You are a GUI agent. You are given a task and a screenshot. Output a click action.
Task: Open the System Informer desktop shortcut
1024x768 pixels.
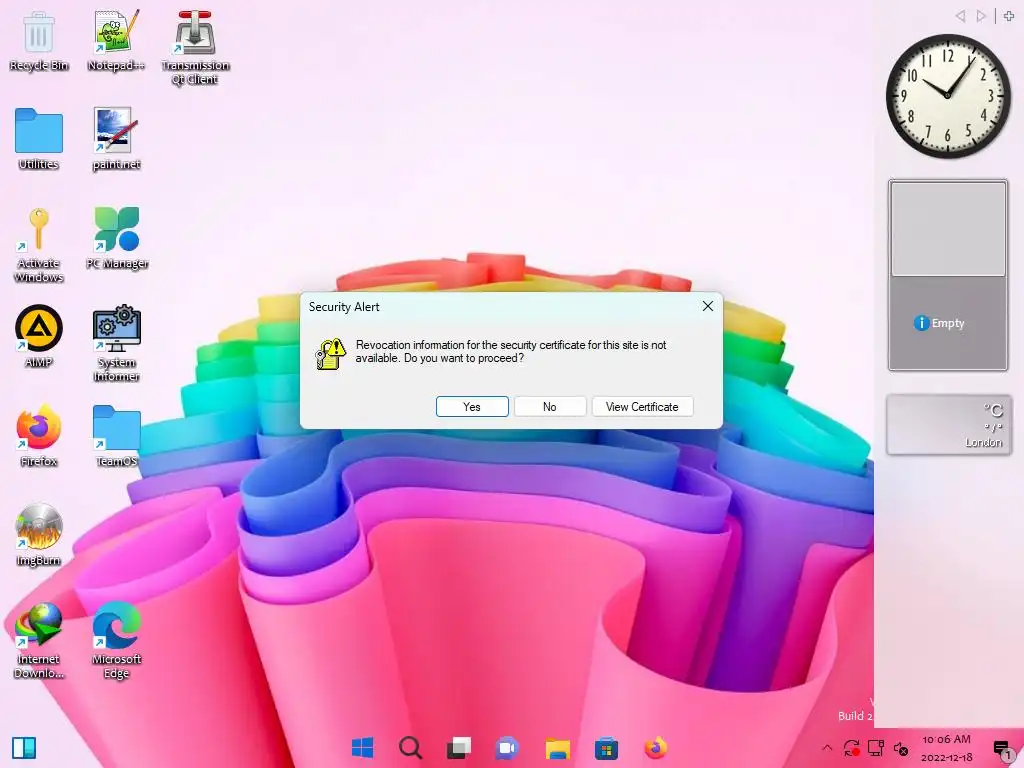pos(116,343)
